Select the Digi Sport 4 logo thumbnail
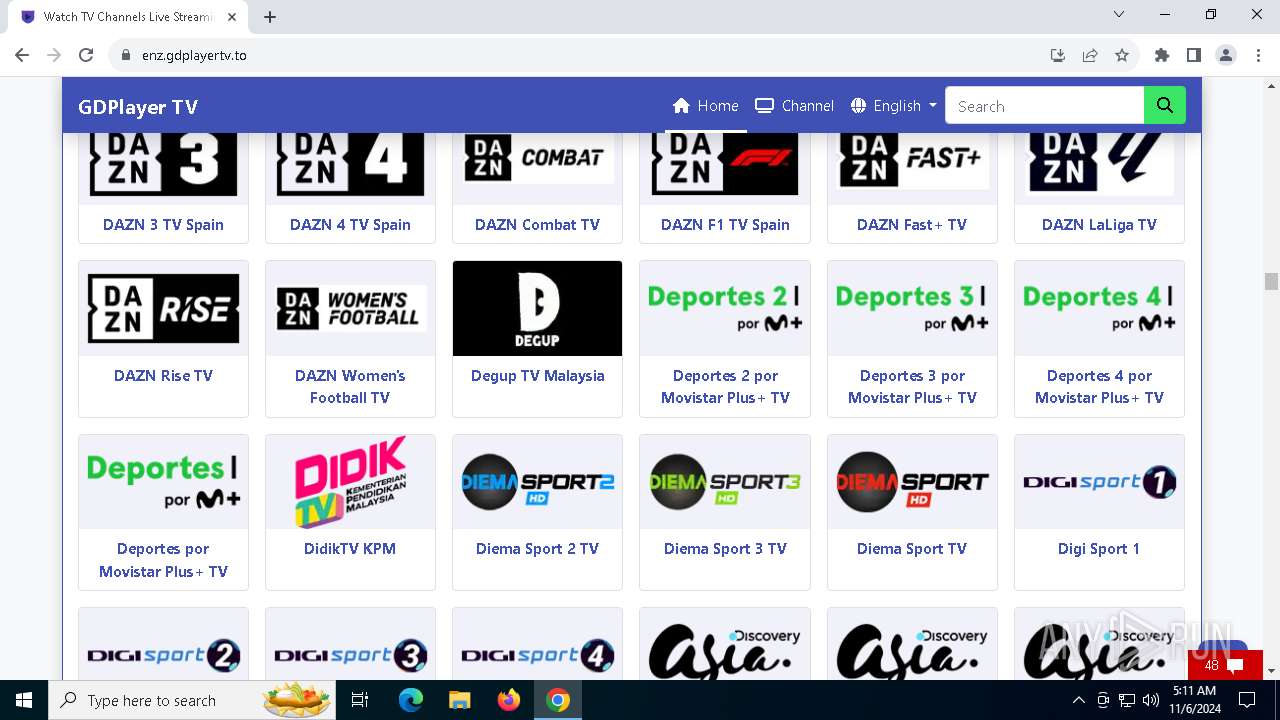 (537, 644)
